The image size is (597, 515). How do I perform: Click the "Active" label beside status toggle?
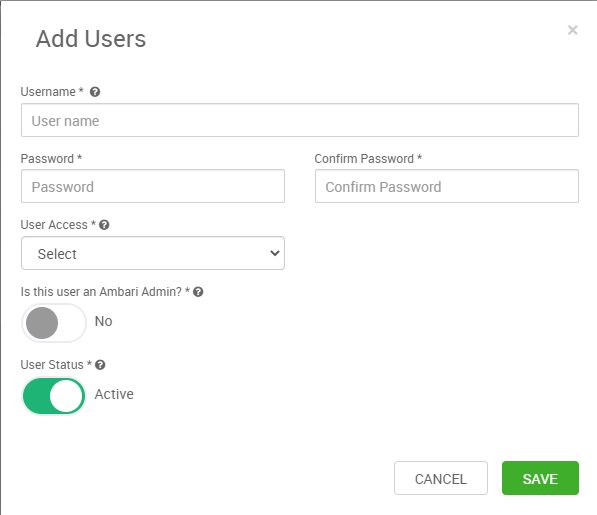[x=114, y=394]
